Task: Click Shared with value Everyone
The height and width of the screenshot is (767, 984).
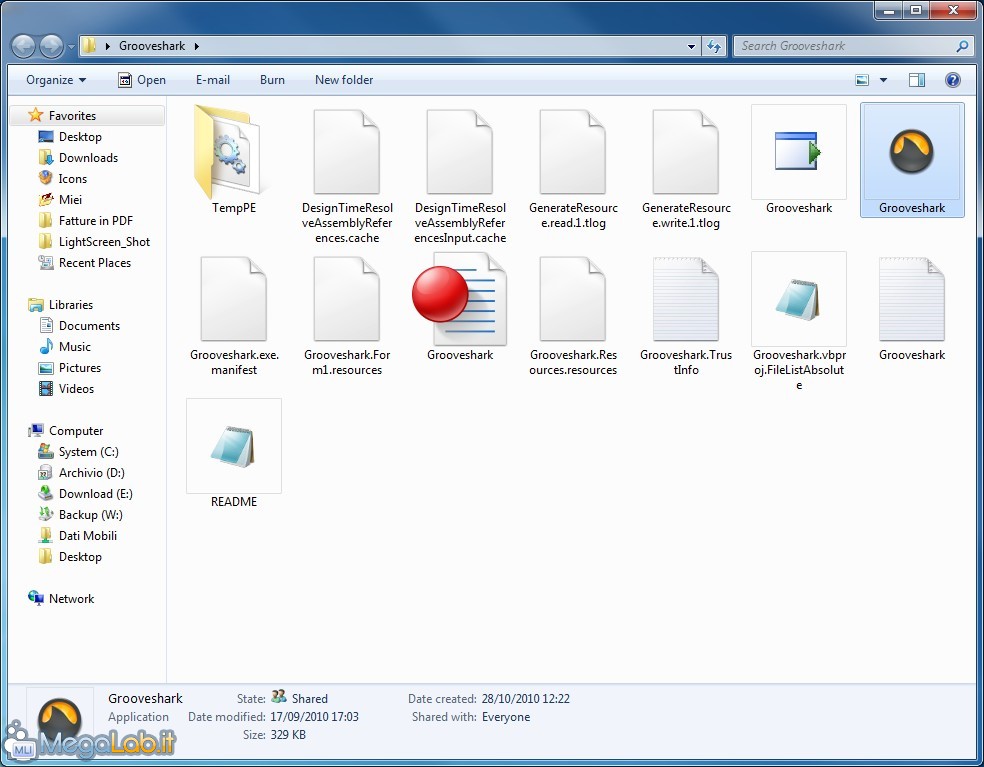Action: point(506,717)
